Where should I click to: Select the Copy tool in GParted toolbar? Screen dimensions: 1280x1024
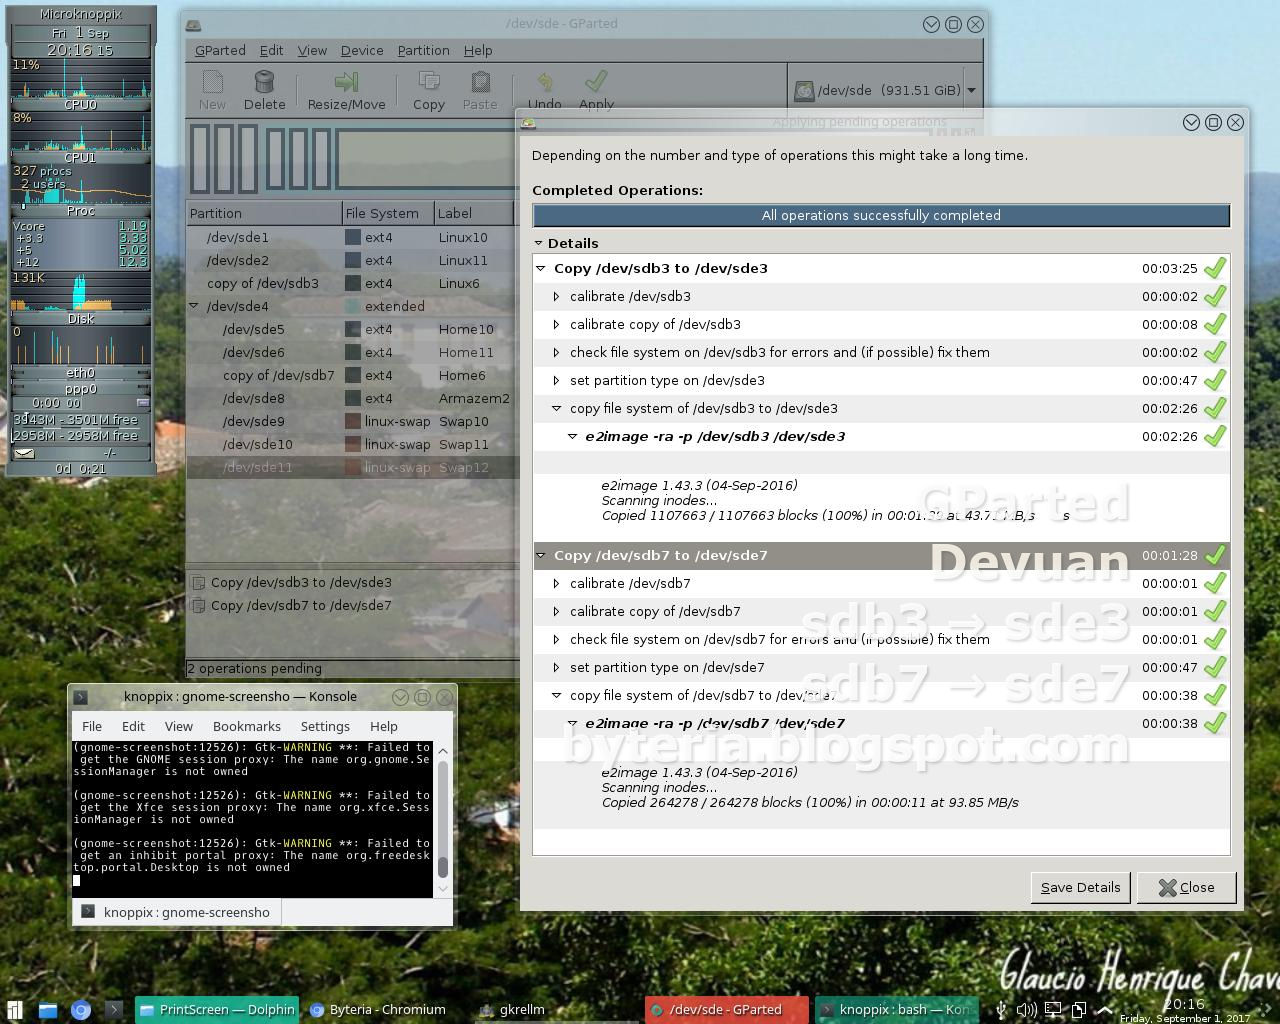tap(428, 90)
